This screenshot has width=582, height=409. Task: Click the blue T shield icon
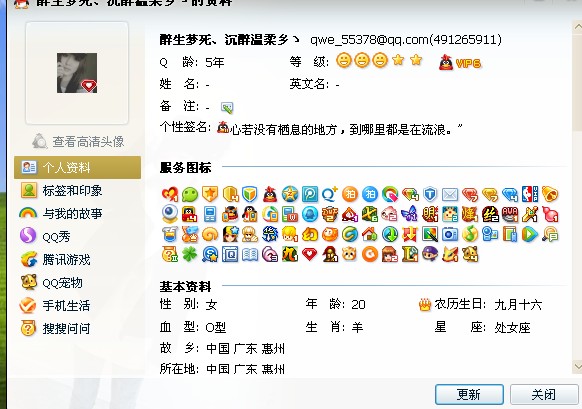point(430,194)
